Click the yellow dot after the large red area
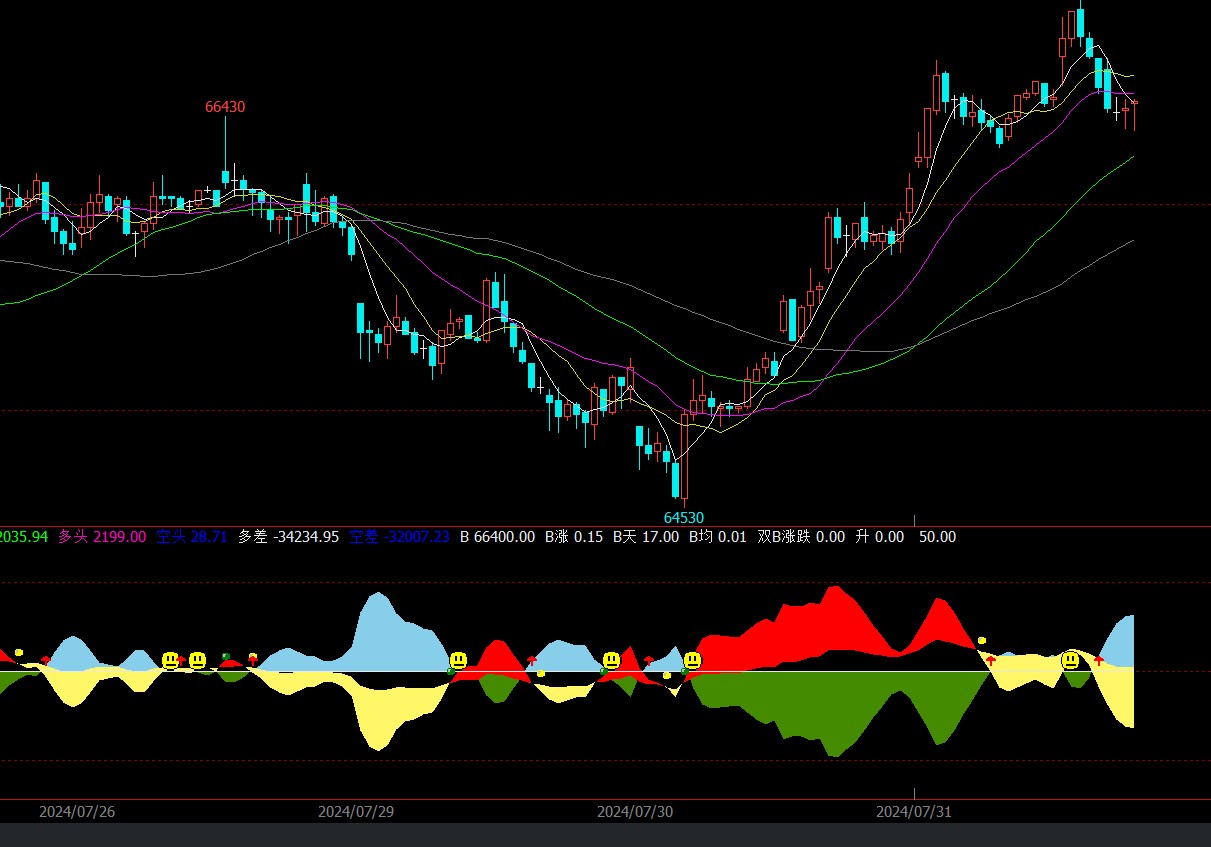 click(x=982, y=640)
